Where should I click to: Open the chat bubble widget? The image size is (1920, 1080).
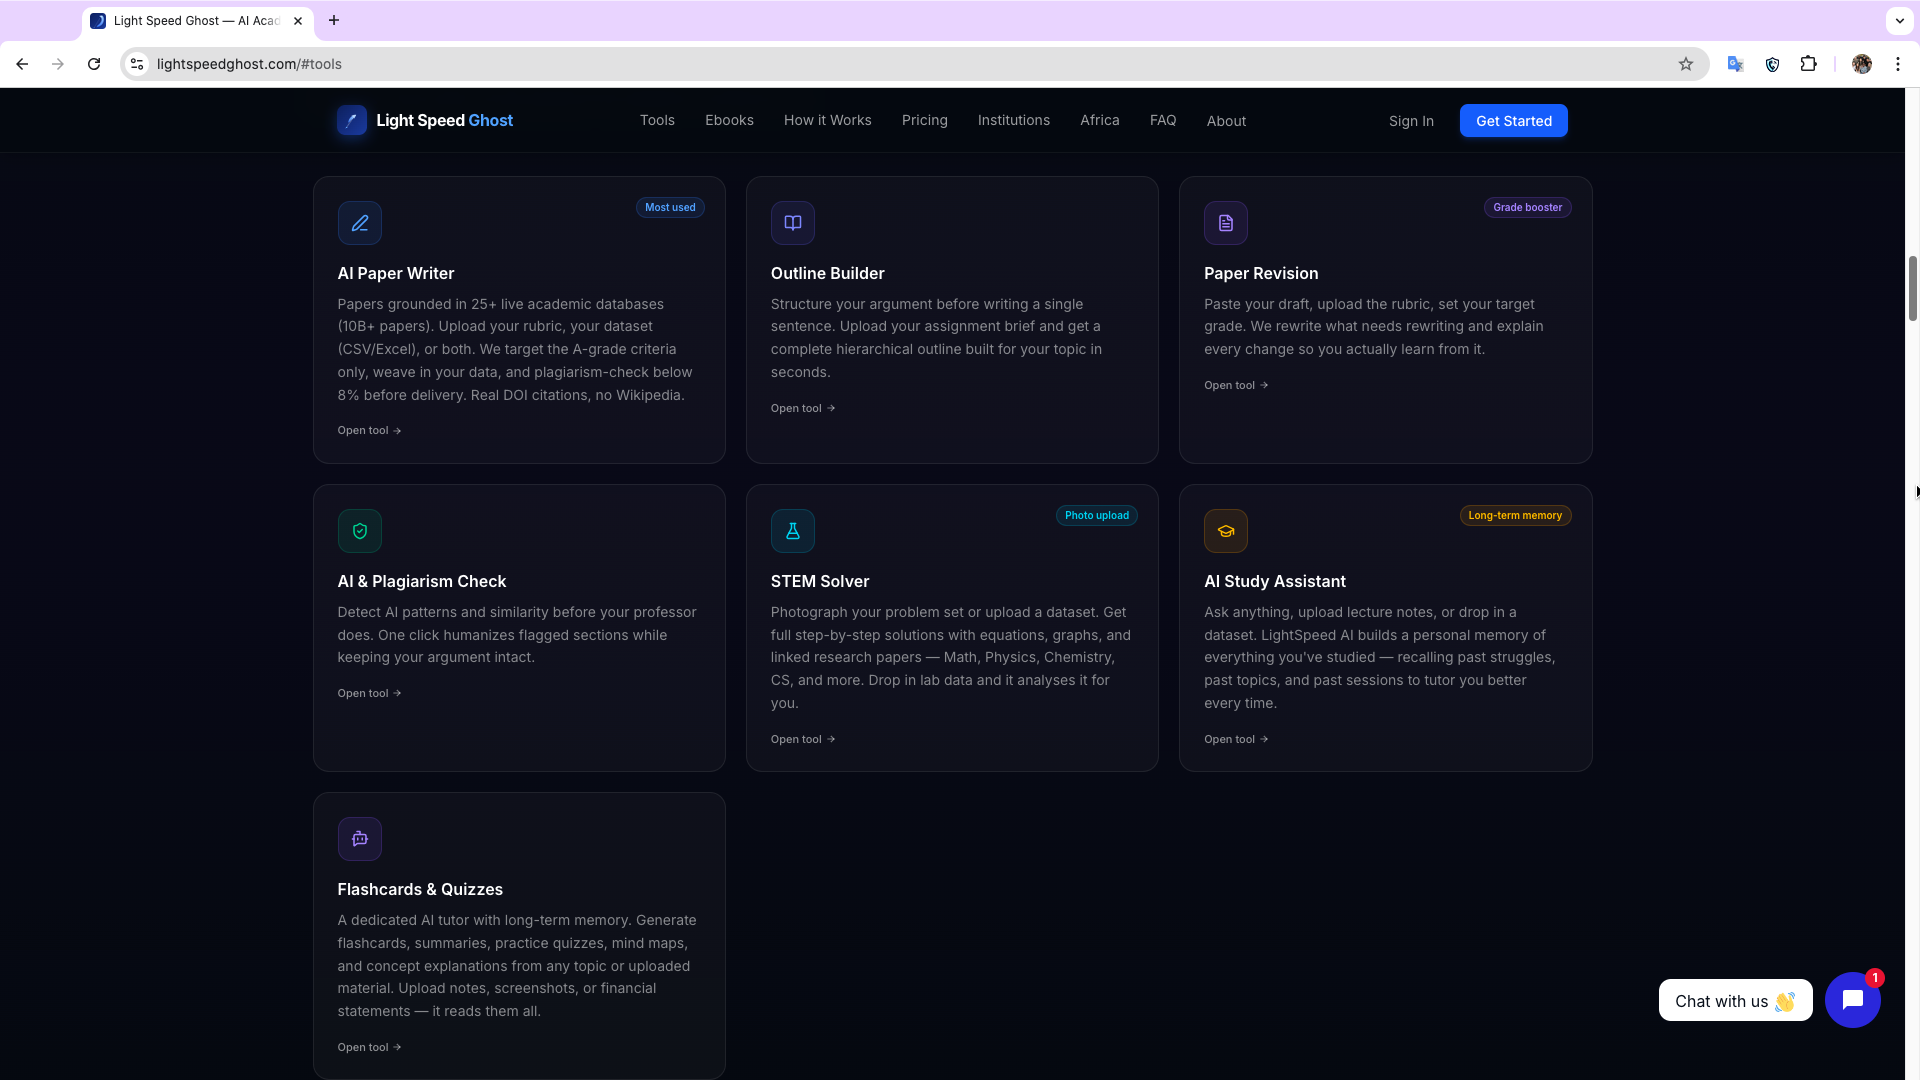(1853, 1000)
